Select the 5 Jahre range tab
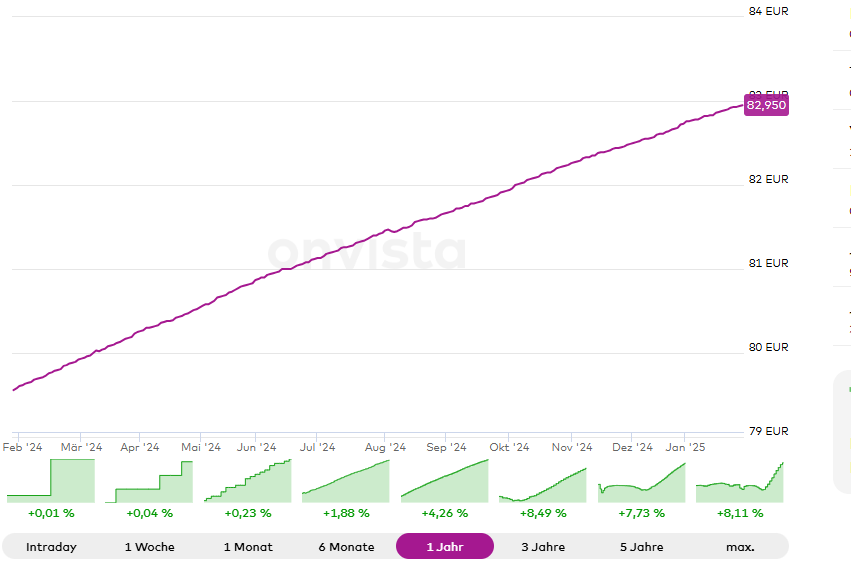Image resolution: width=851 pixels, height=566 pixels. point(641,547)
